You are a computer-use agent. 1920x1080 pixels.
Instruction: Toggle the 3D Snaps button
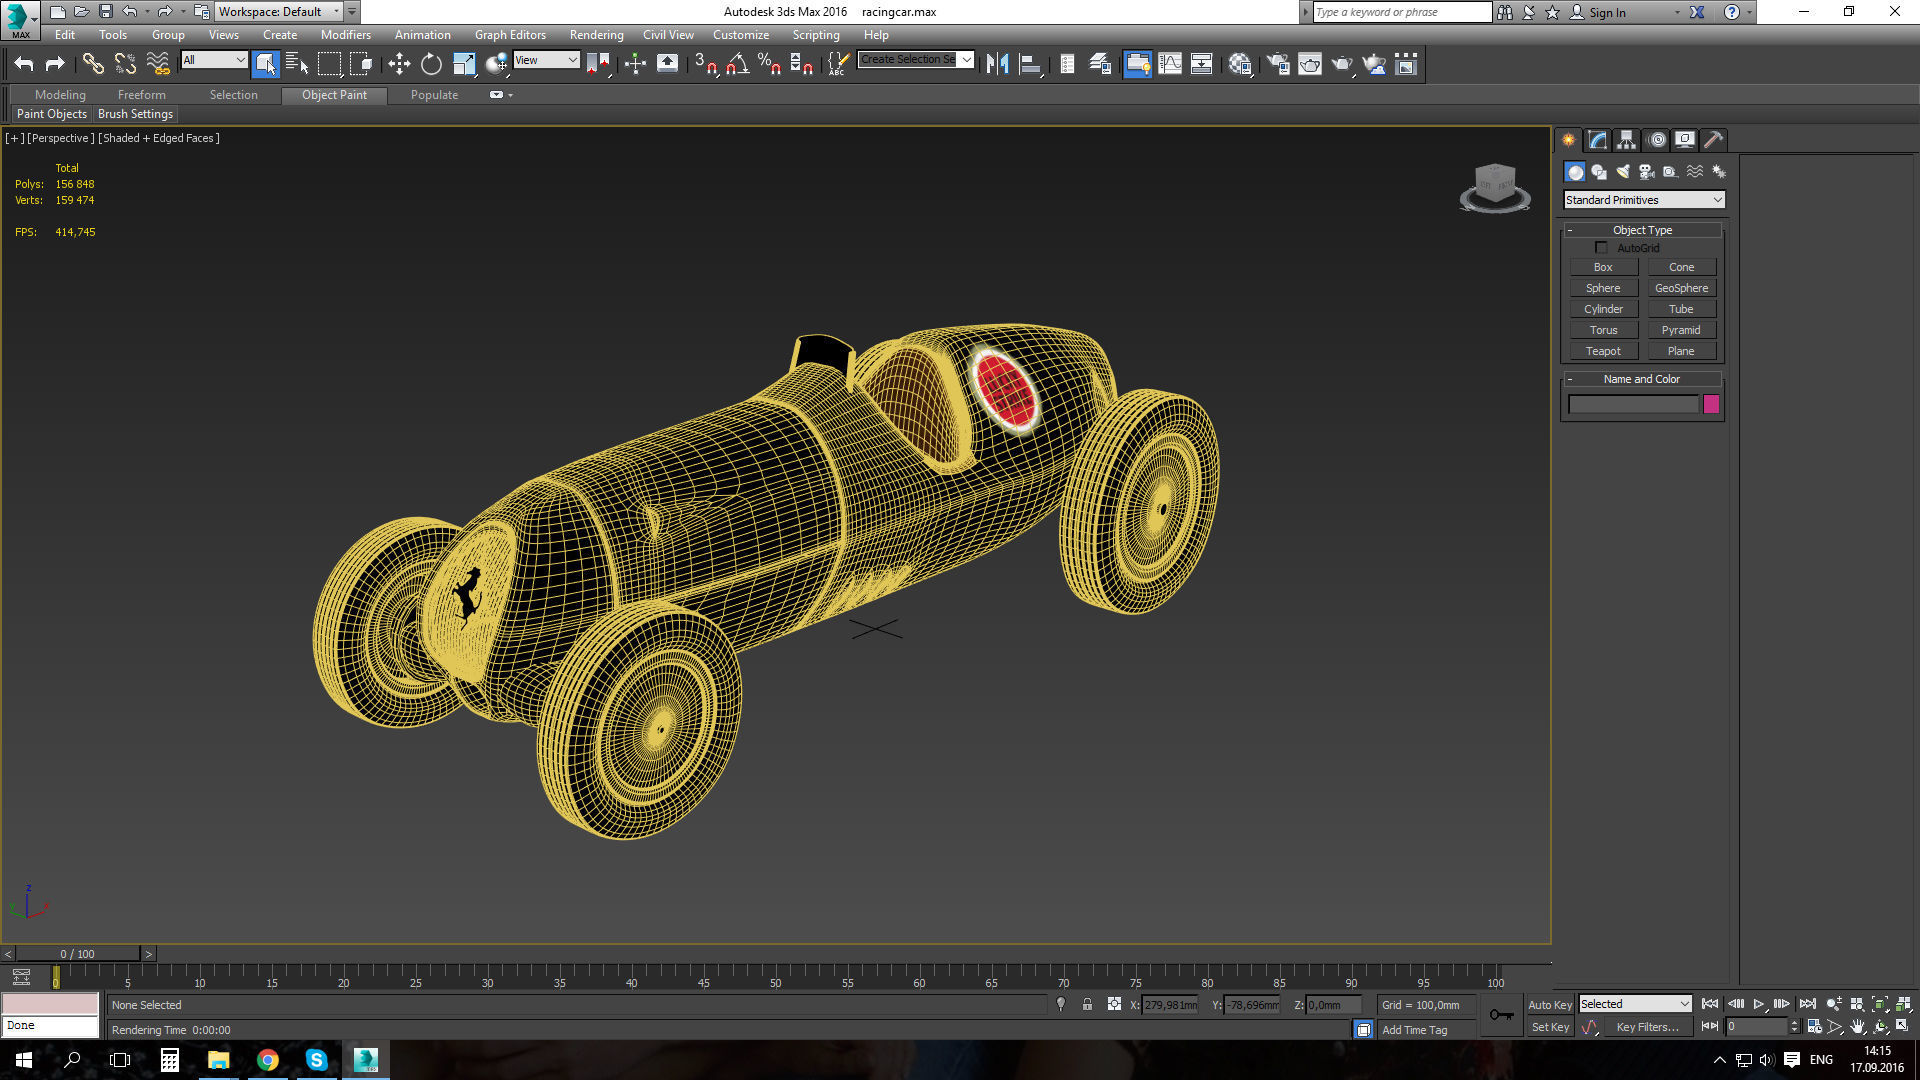(706, 64)
